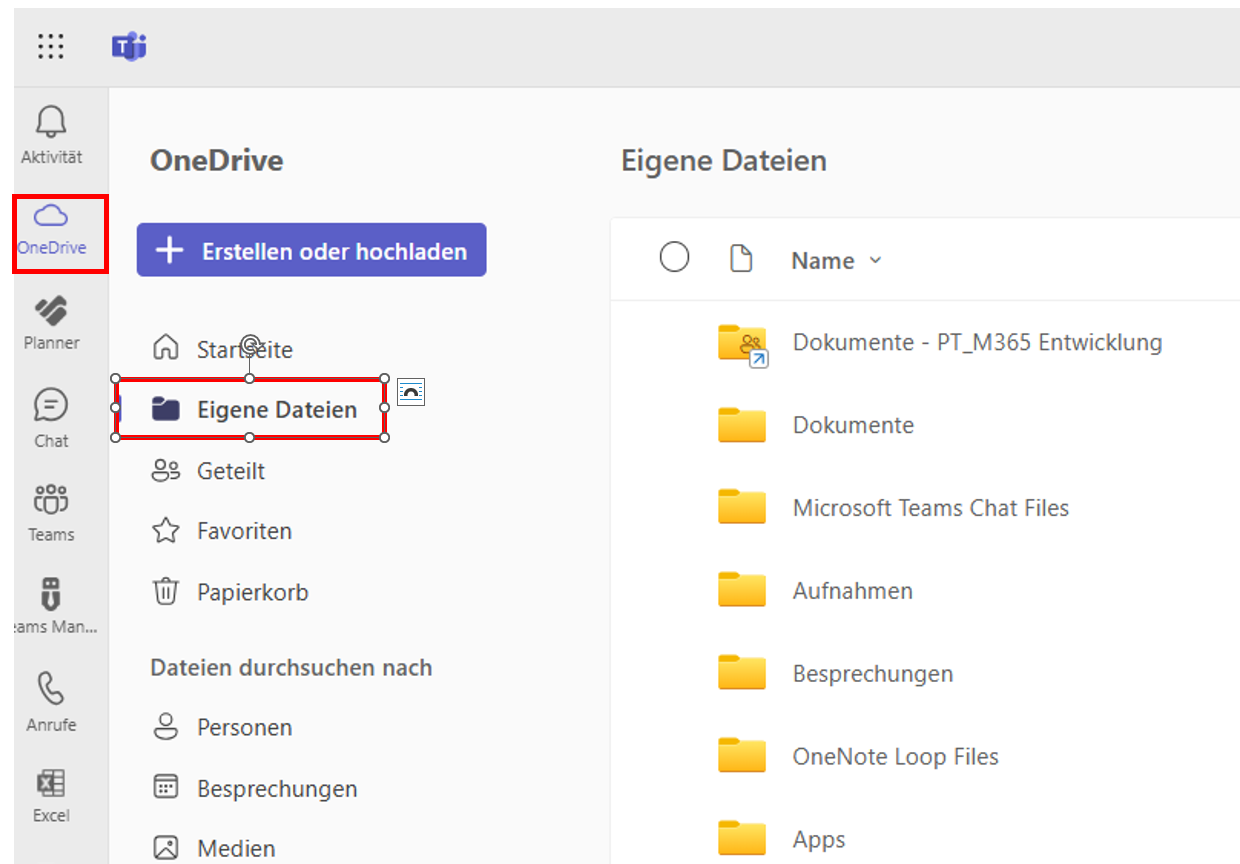
Task: Click the Besprechungen folder icon in list
Action: [x=742, y=673]
